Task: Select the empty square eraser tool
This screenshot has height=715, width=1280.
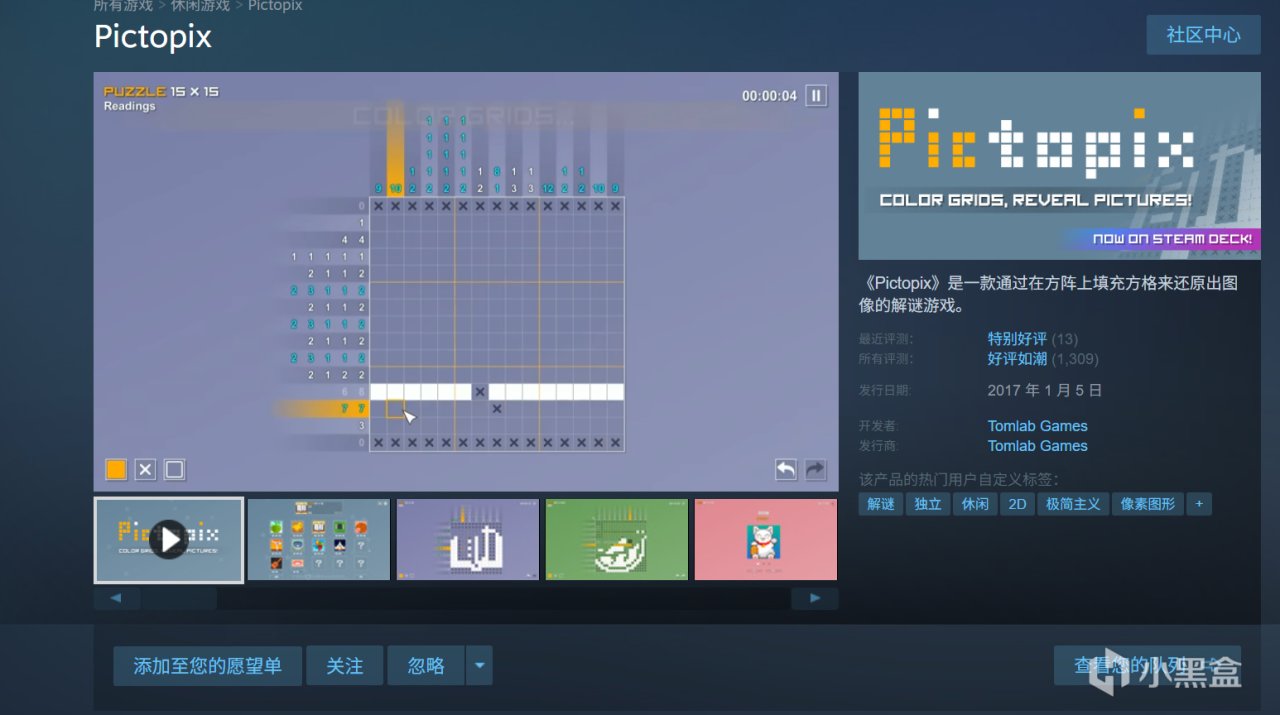Action: [174, 469]
